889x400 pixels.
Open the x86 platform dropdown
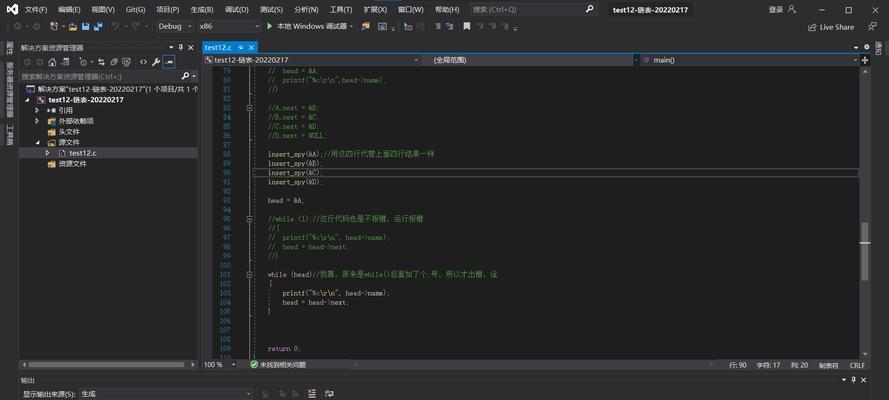pos(229,27)
